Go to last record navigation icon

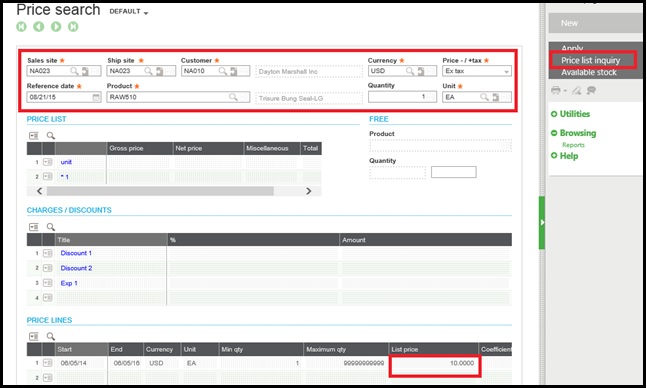73,27
